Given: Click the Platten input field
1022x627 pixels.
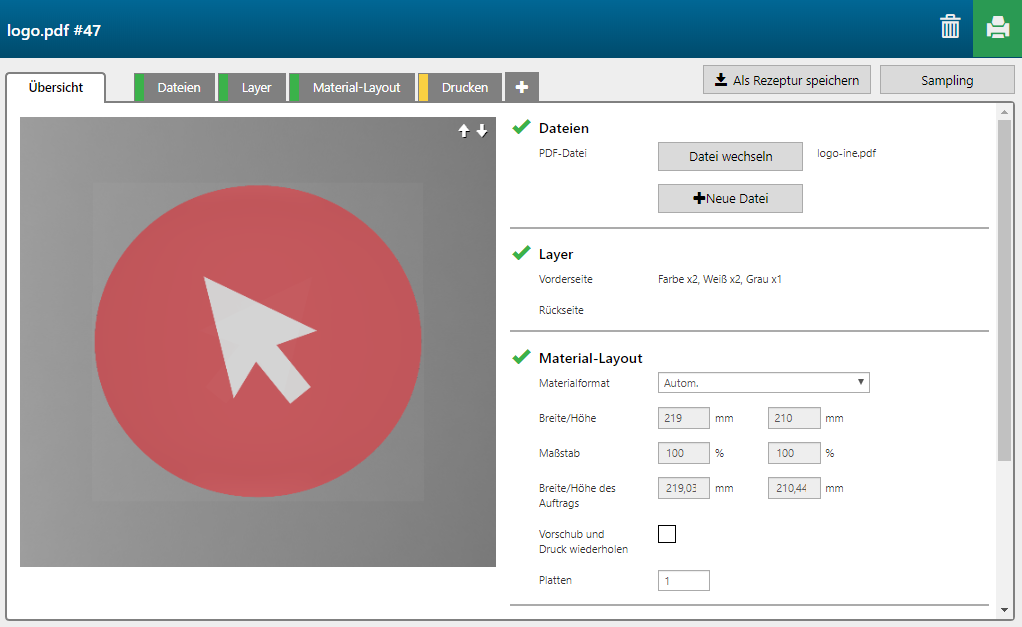Looking at the screenshot, I should click(x=684, y=580).
